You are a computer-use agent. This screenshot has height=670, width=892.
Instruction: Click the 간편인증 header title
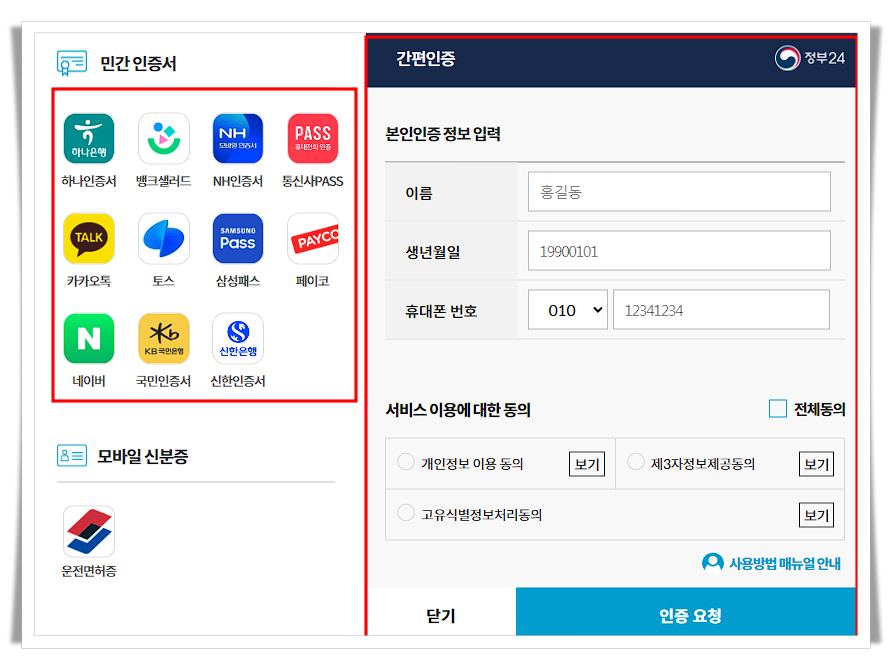426,58
